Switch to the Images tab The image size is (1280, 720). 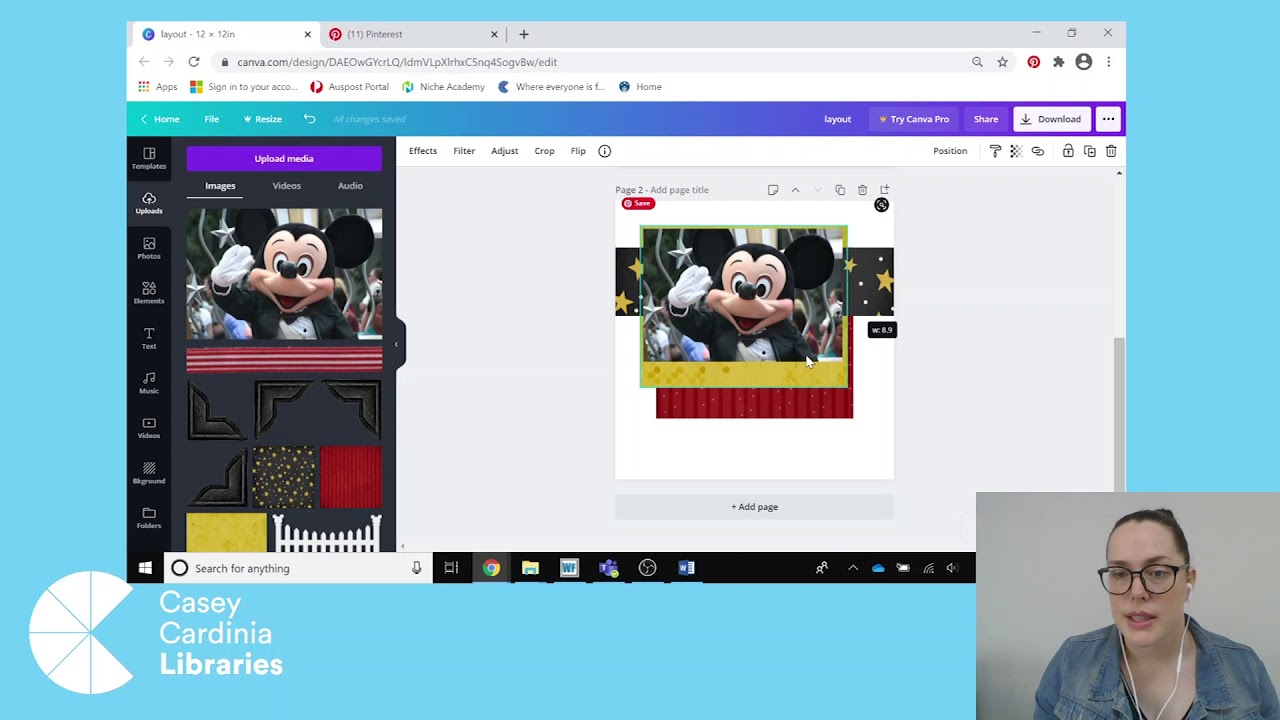[220, 186]
